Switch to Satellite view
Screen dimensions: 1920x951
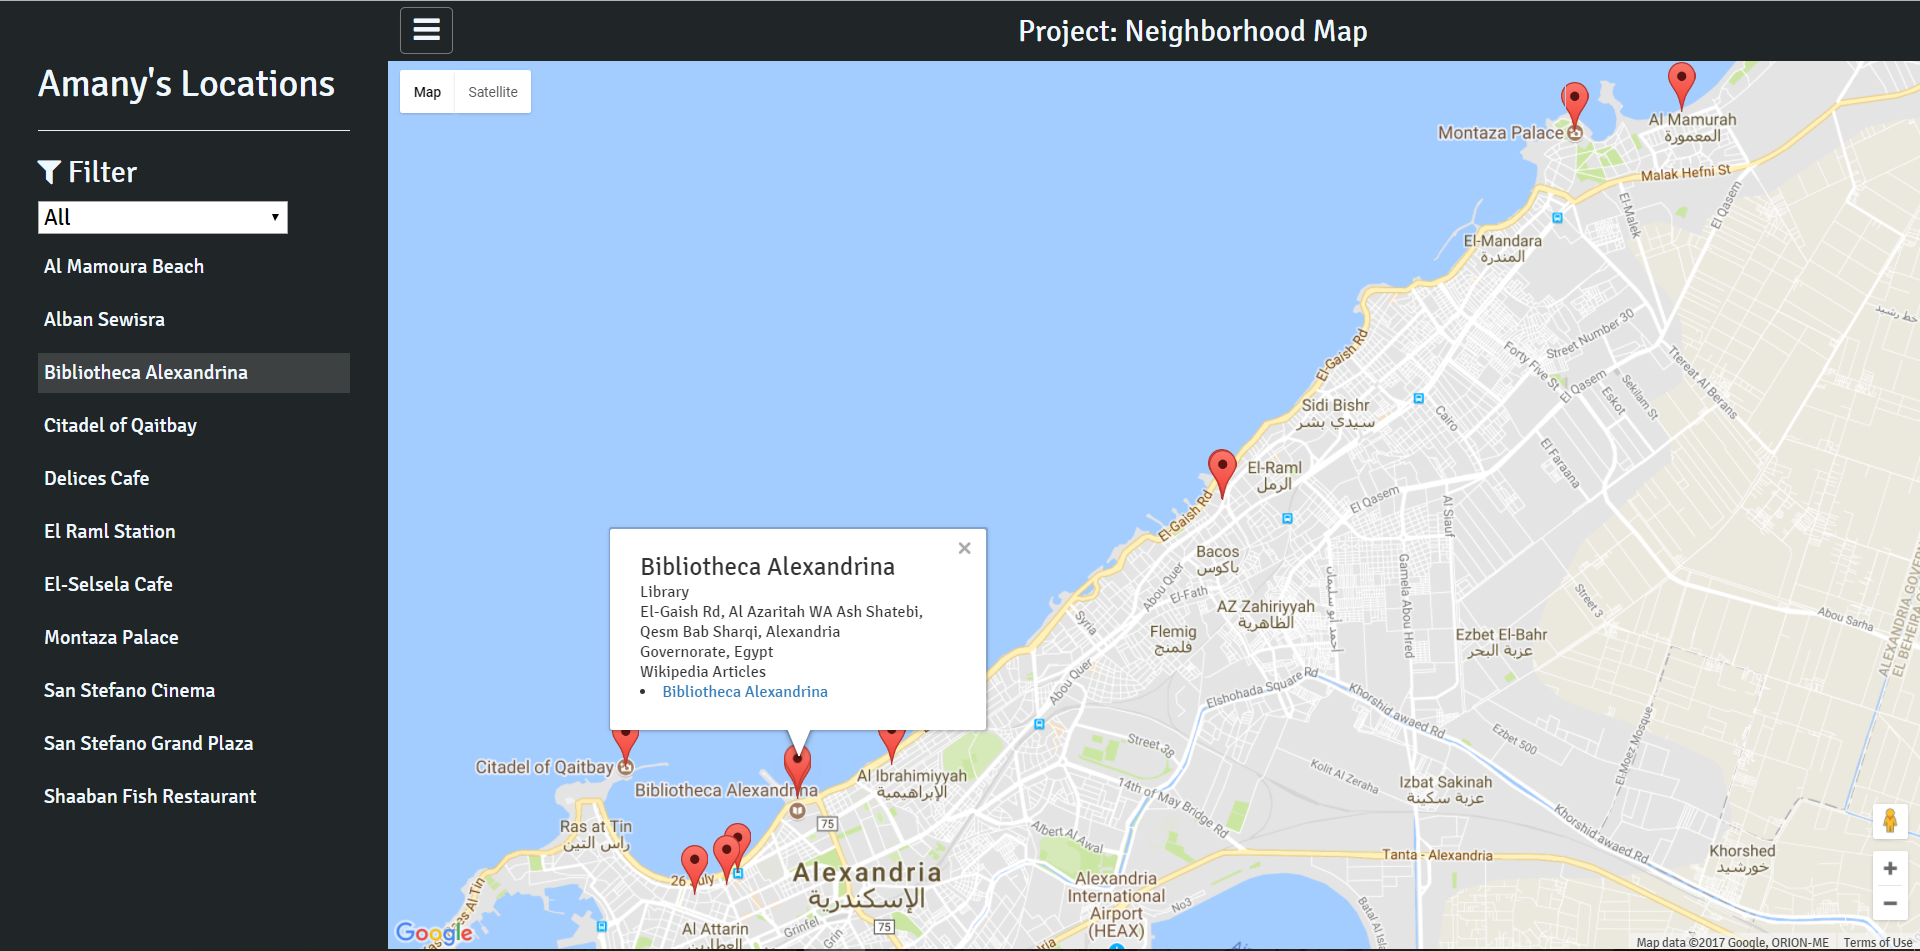493,92
